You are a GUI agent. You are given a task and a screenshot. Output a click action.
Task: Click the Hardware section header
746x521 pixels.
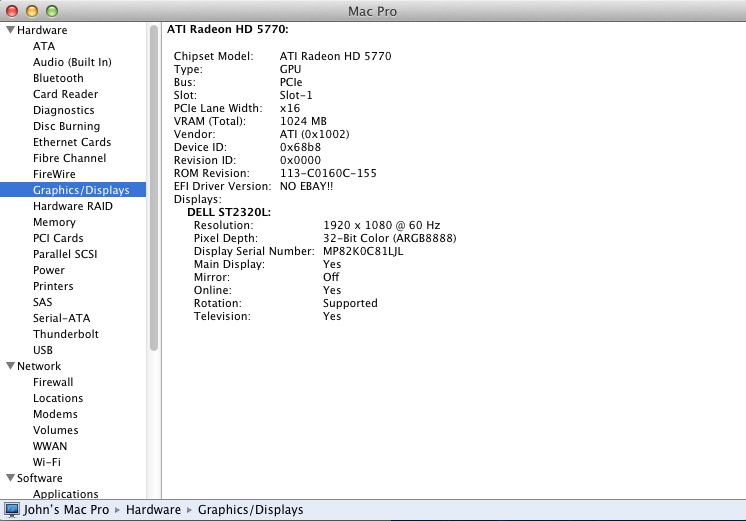(x=42, y=30)
